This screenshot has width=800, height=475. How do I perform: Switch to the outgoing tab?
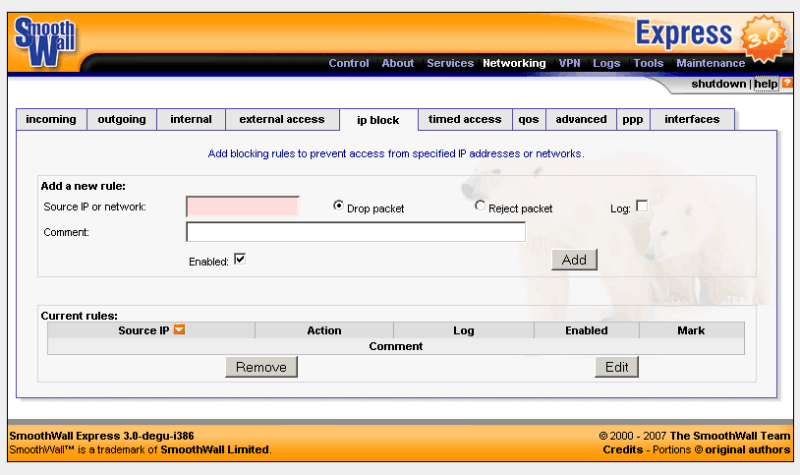(121, 119)
